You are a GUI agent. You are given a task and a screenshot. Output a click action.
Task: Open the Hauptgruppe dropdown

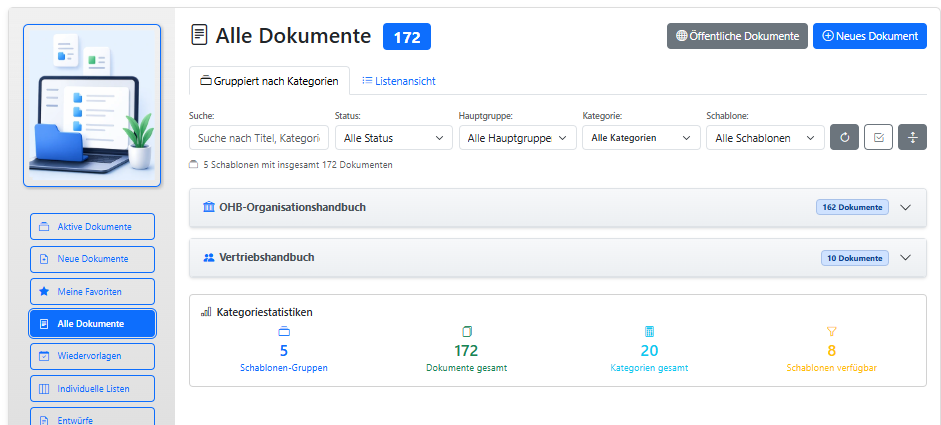click(x=517, y=137)
